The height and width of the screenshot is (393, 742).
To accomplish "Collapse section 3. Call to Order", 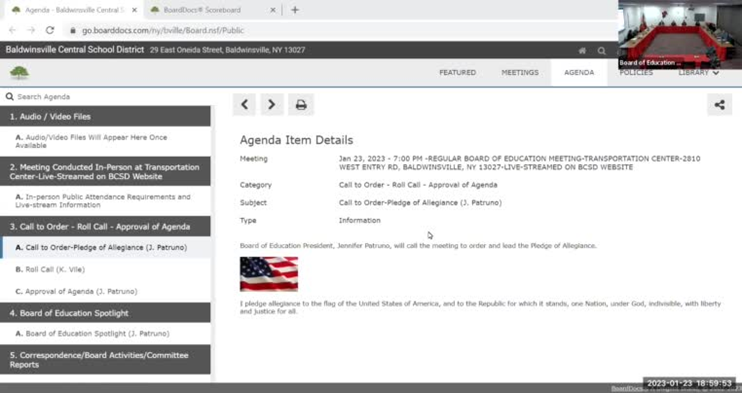I will click(105, 227).
